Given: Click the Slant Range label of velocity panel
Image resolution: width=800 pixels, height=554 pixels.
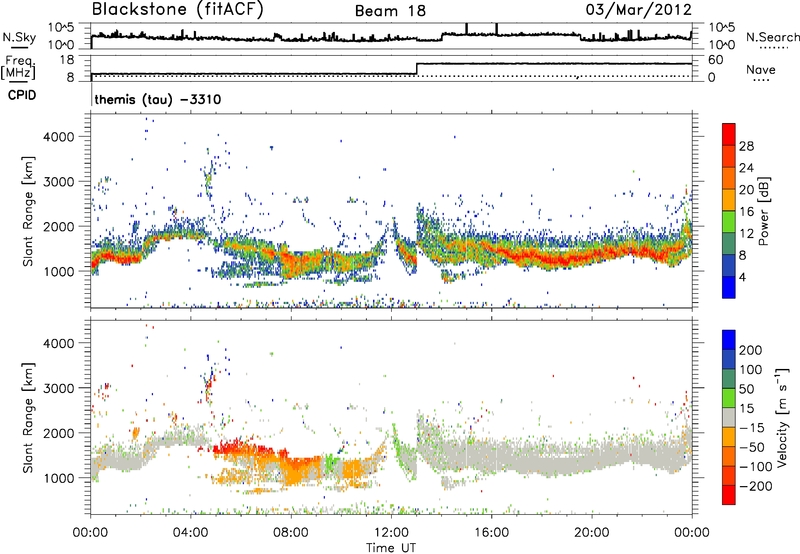Looking at the screenshot, I should [28, 417].
